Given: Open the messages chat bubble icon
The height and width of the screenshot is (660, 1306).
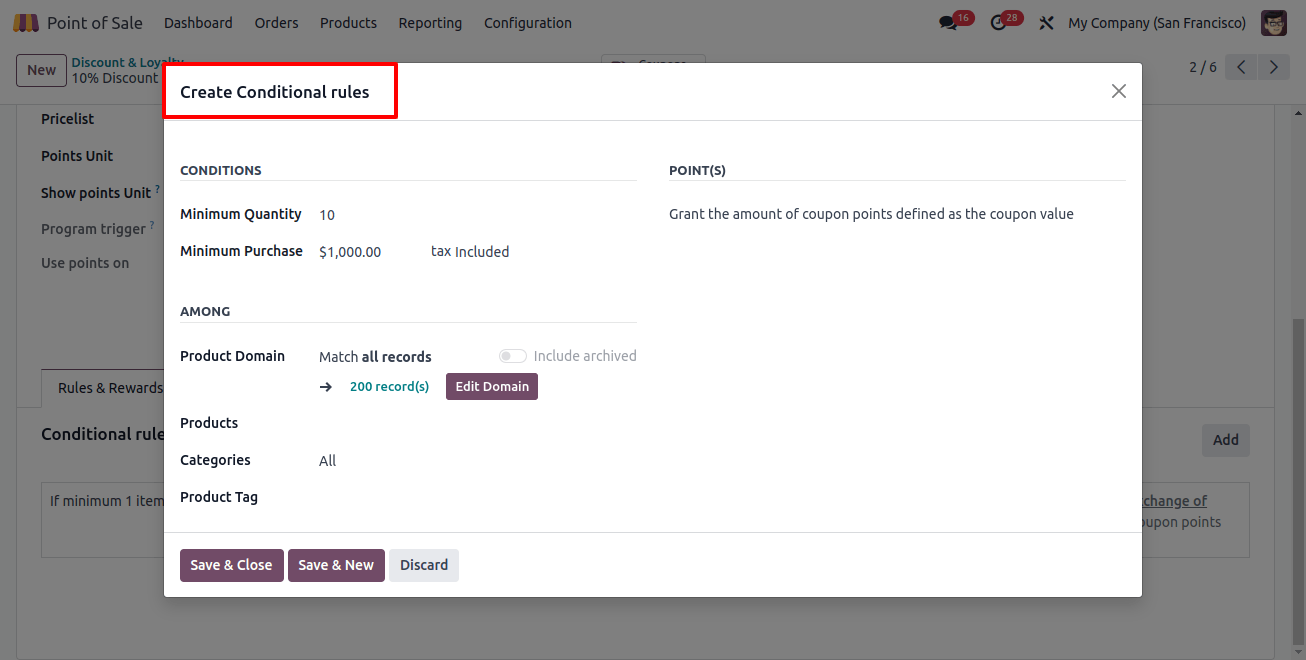Looking at the screenshot, I should point(948,23).
